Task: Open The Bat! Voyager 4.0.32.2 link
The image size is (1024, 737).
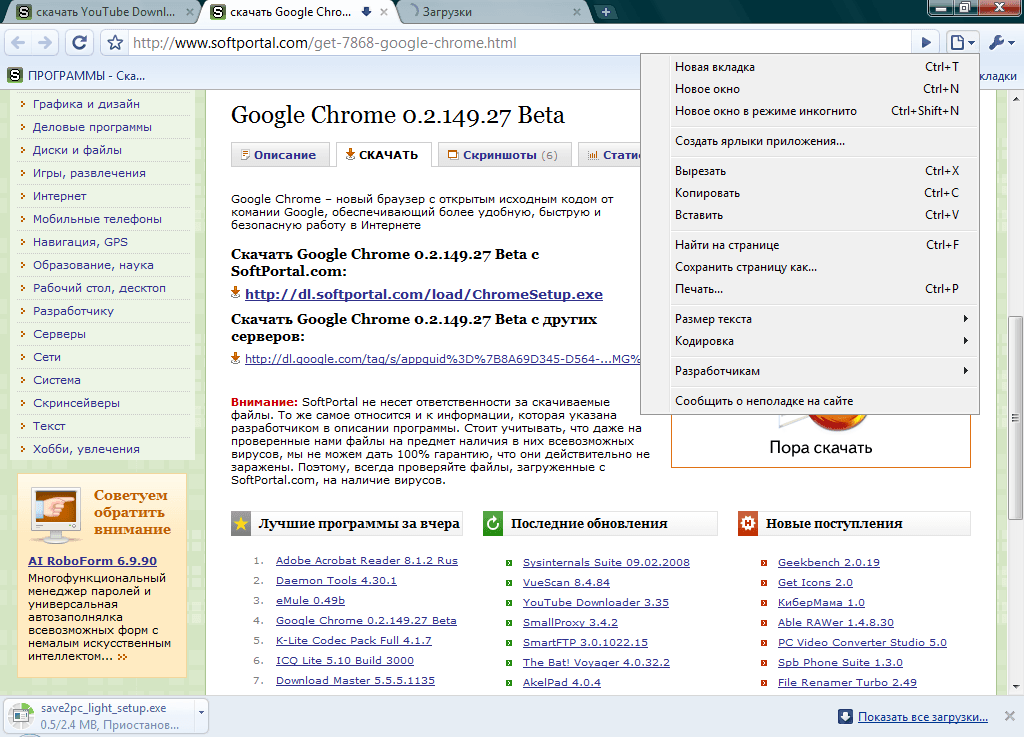Action: coord(596,663)
